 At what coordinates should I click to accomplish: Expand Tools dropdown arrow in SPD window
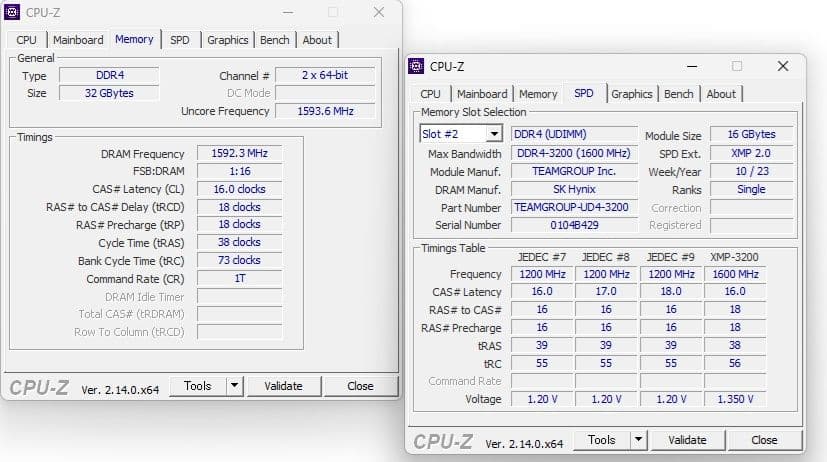click(x=638, y=440)
